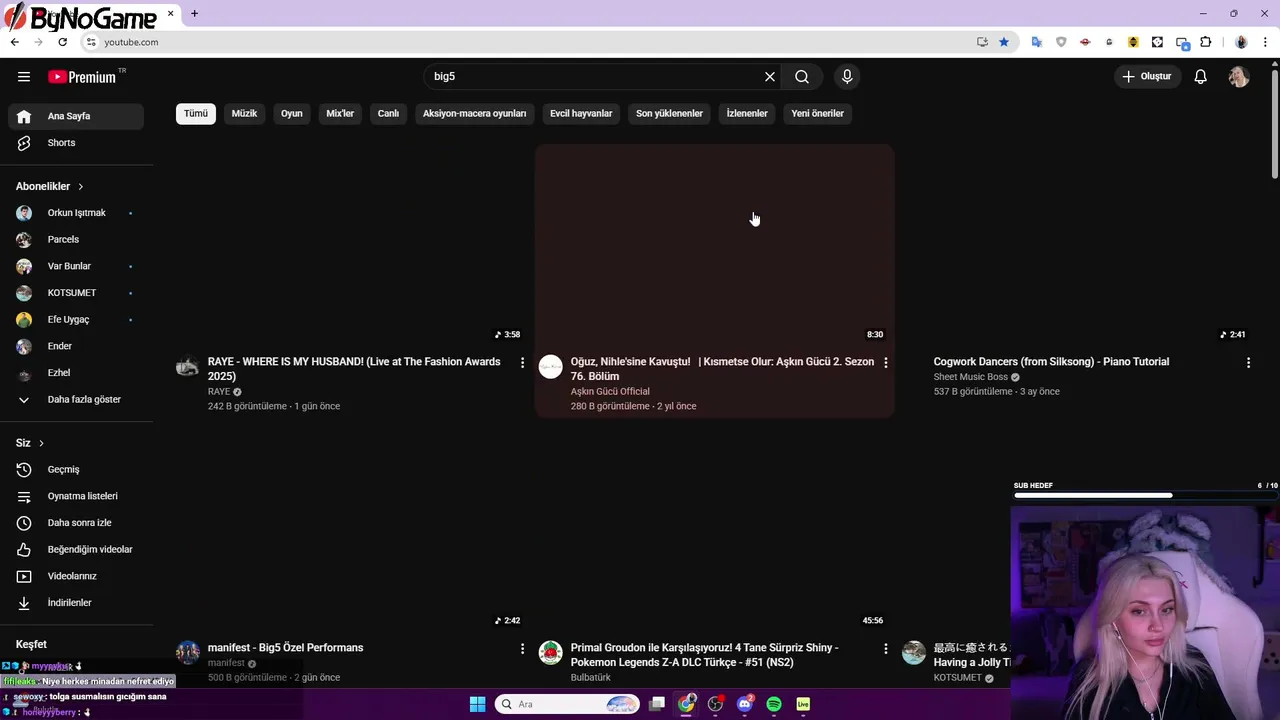Image resolution: width=1280 pixels, height=720 pixels.
Task: Select Evcil hayvanlar chip
Action: tap(581, 114)
